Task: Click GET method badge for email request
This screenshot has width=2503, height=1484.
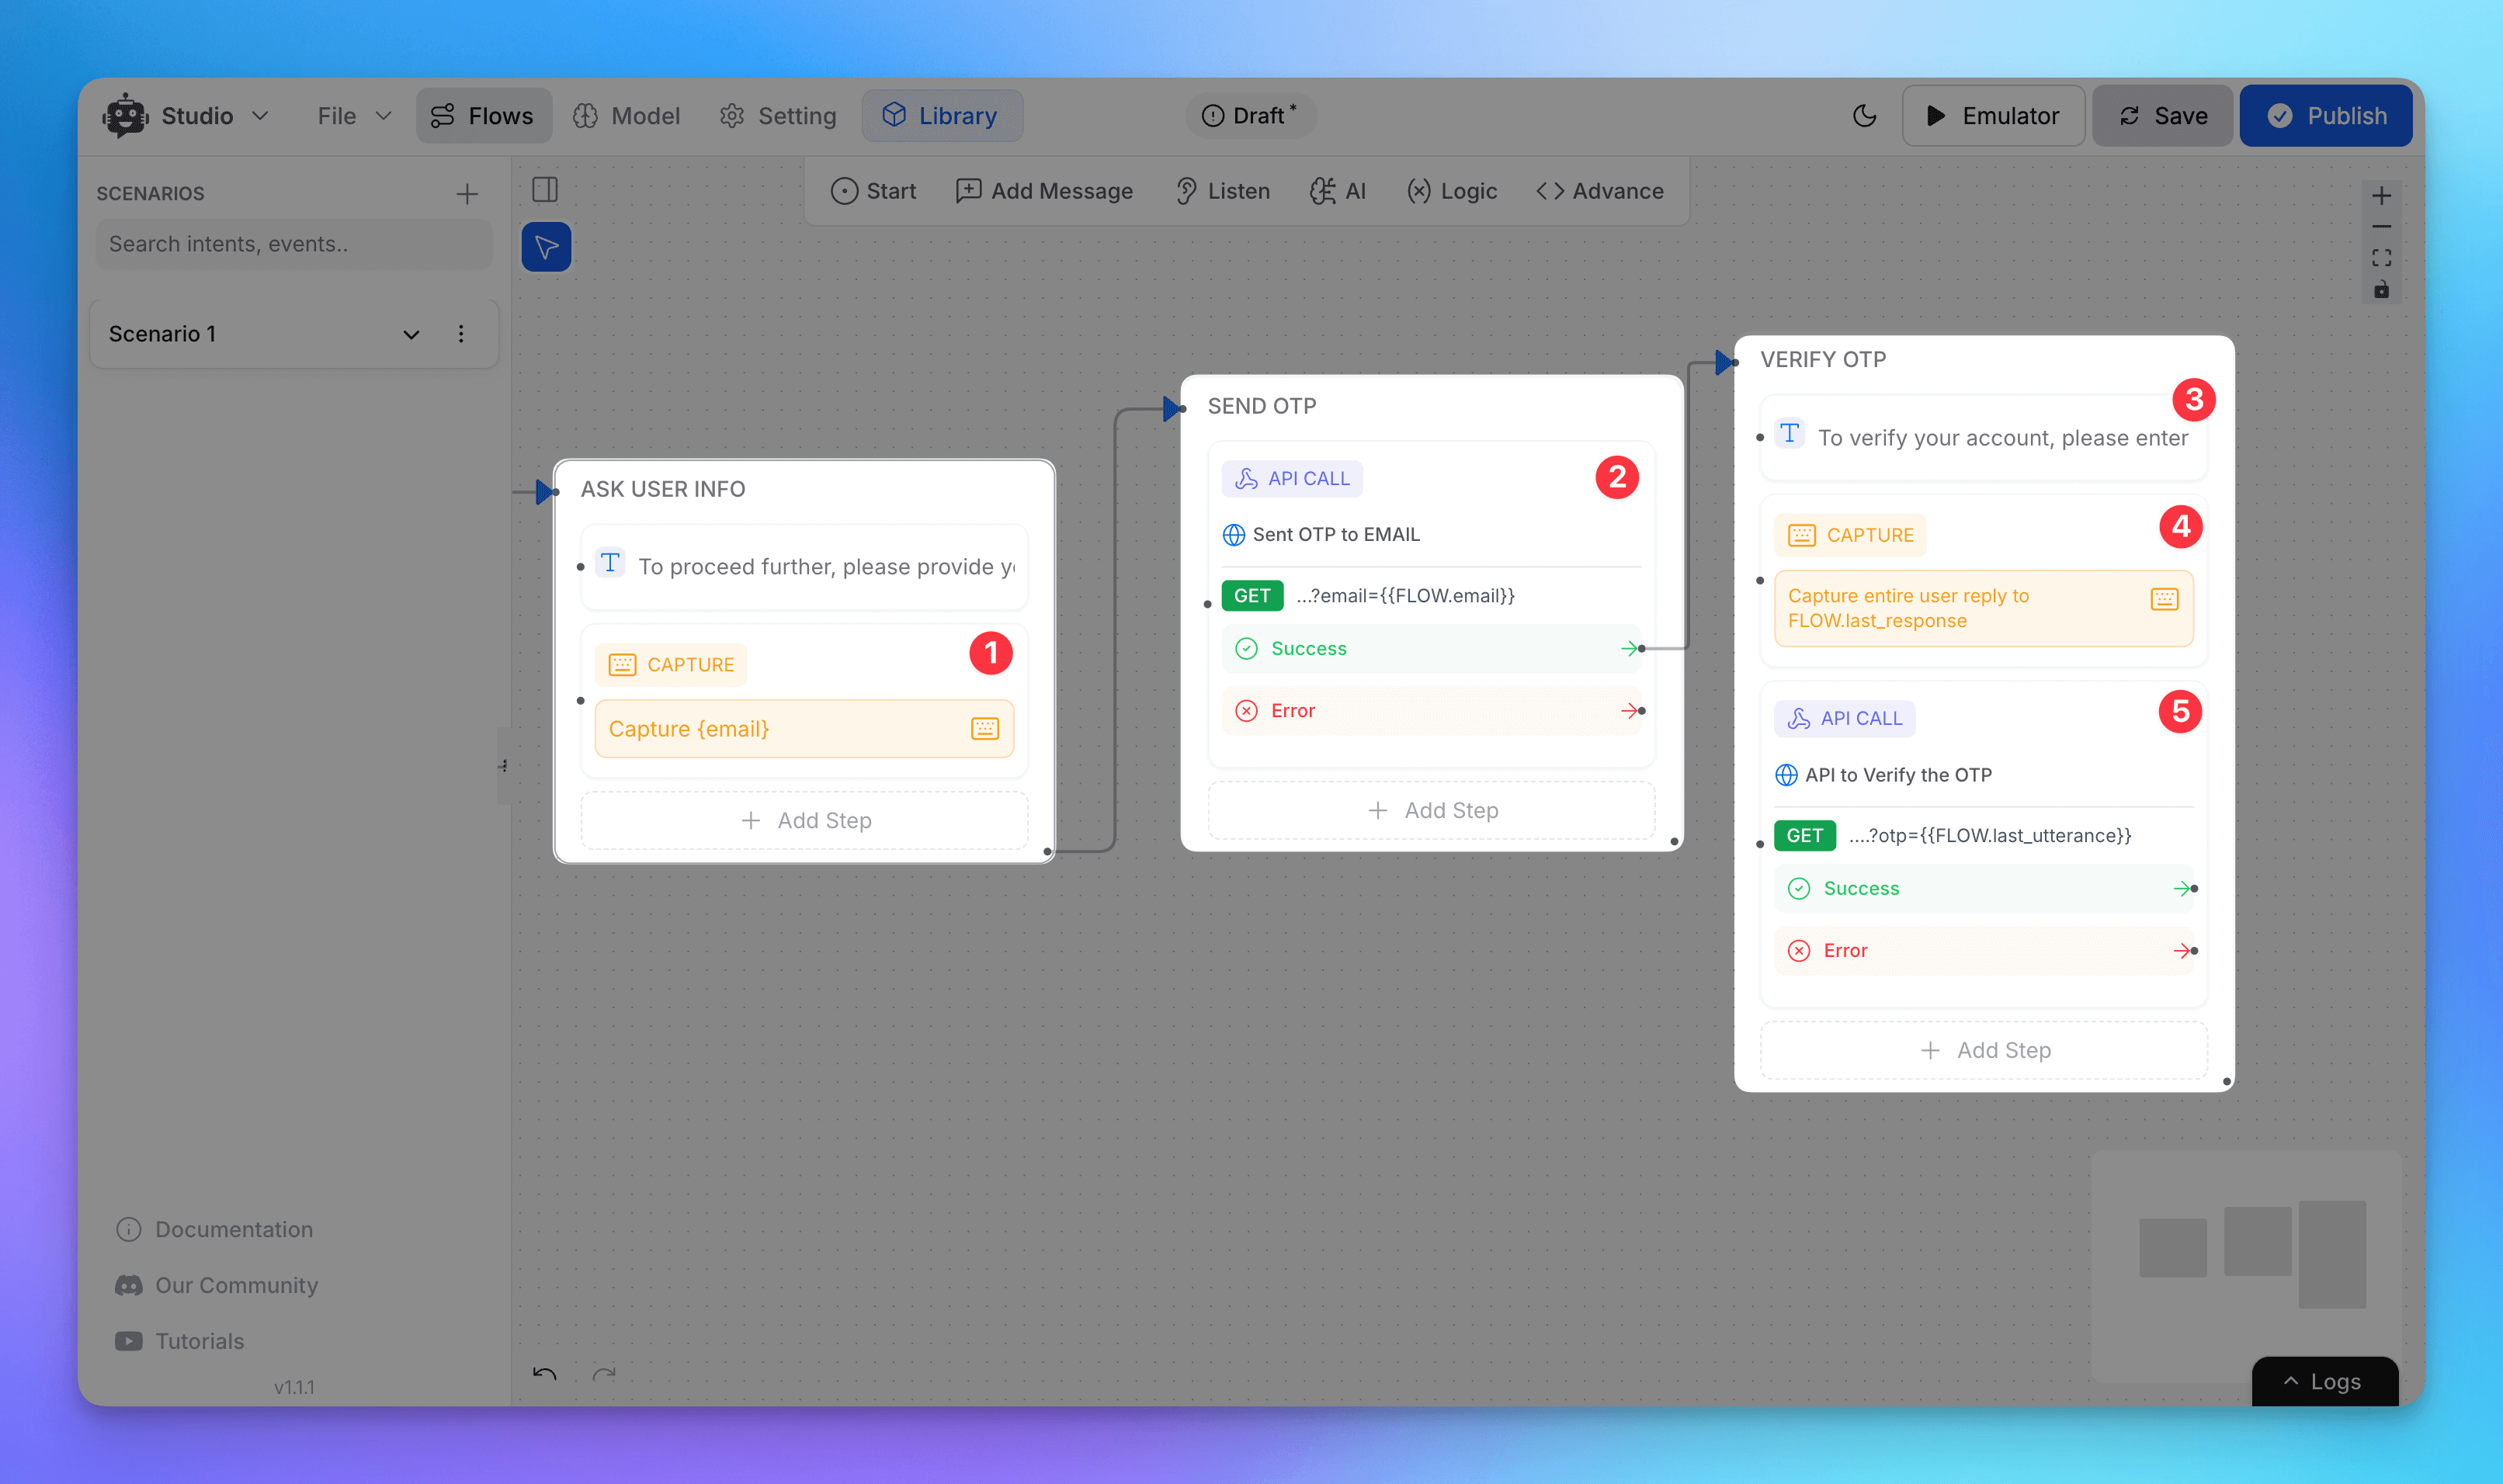Action: (1252, 596)
